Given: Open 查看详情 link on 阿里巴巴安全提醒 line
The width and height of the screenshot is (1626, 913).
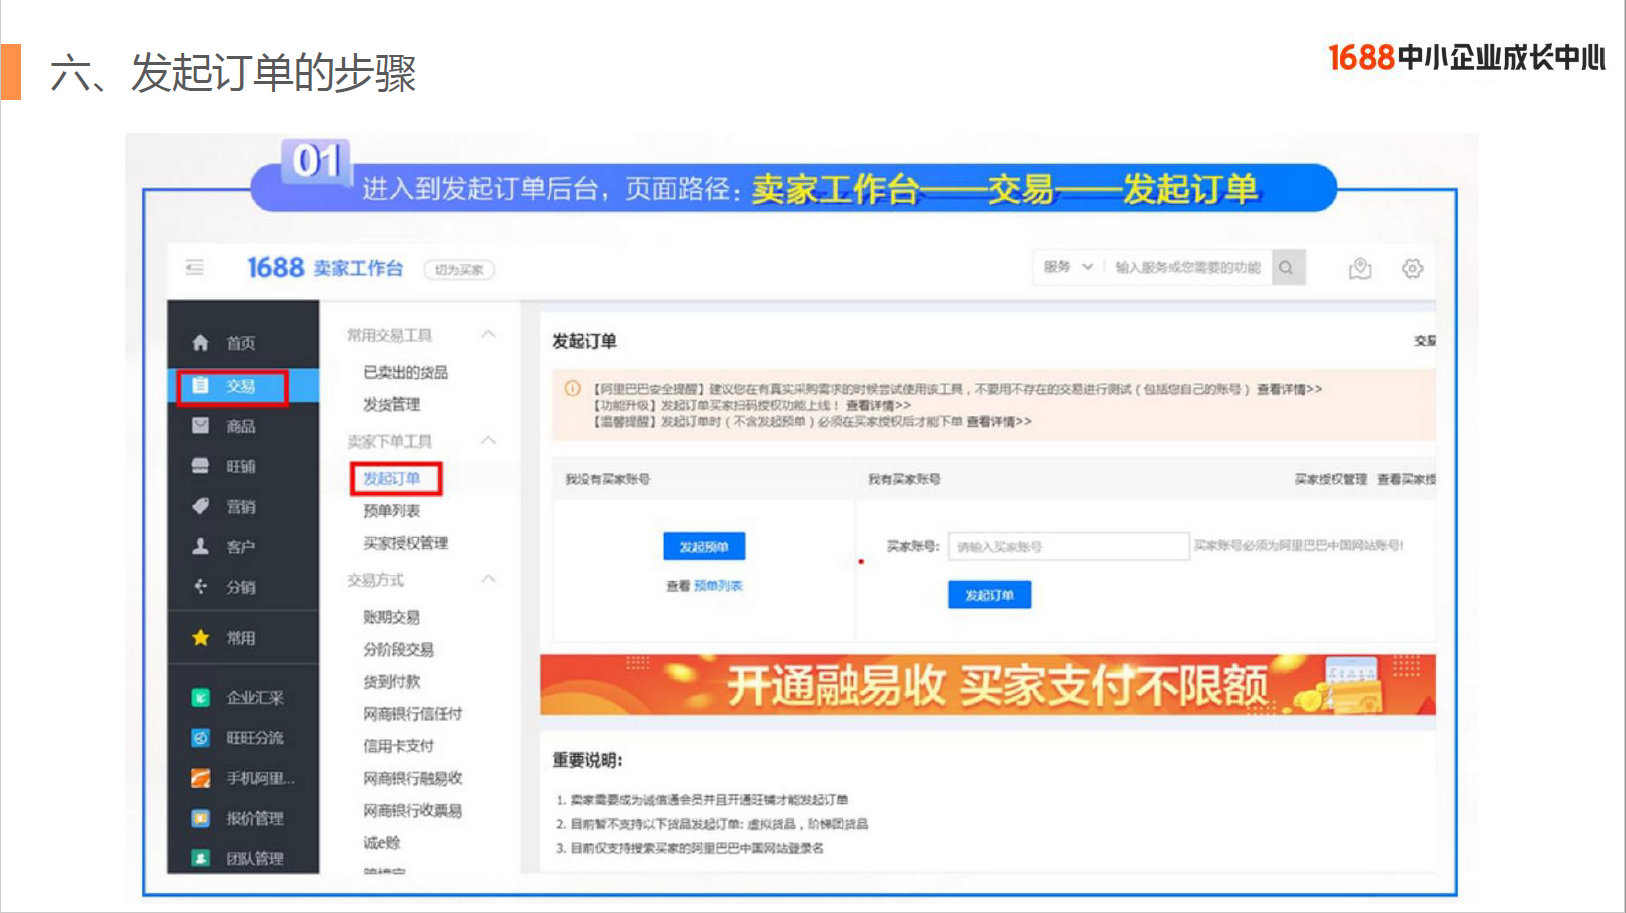Looking at the screenshot, I should click(x=1289, y=389).
